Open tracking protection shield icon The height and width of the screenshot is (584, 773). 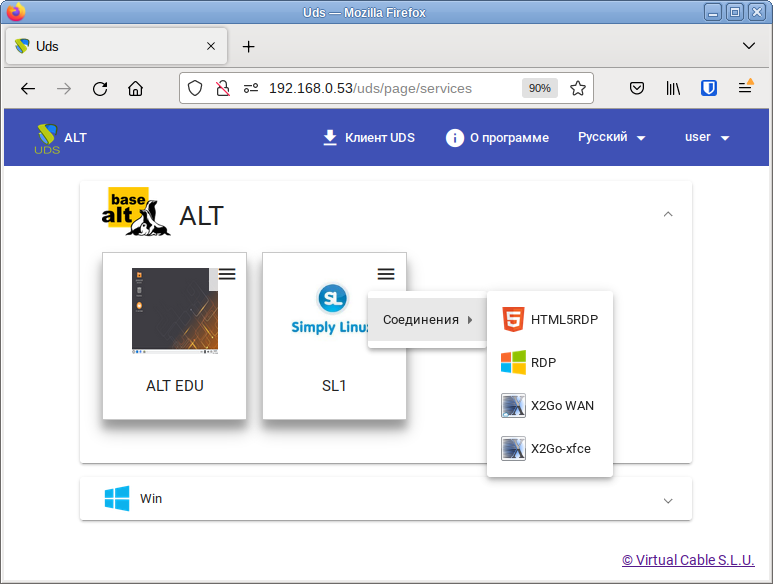(195, 88)
